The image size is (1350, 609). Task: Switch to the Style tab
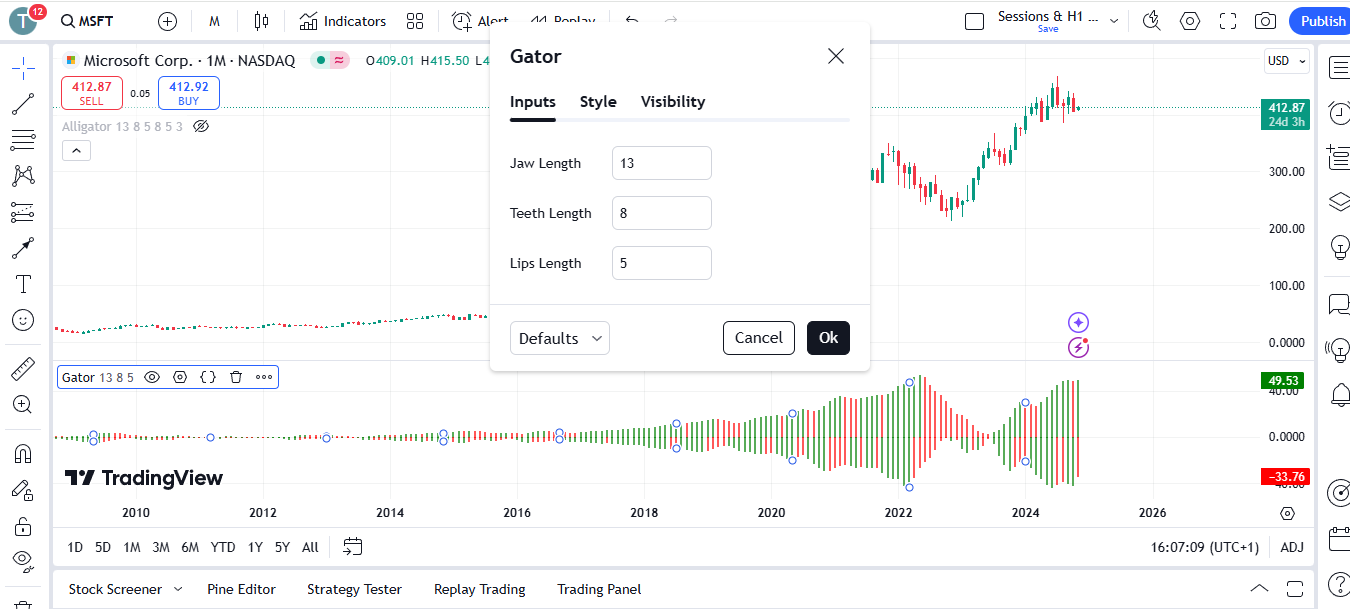tap(598, 102)
